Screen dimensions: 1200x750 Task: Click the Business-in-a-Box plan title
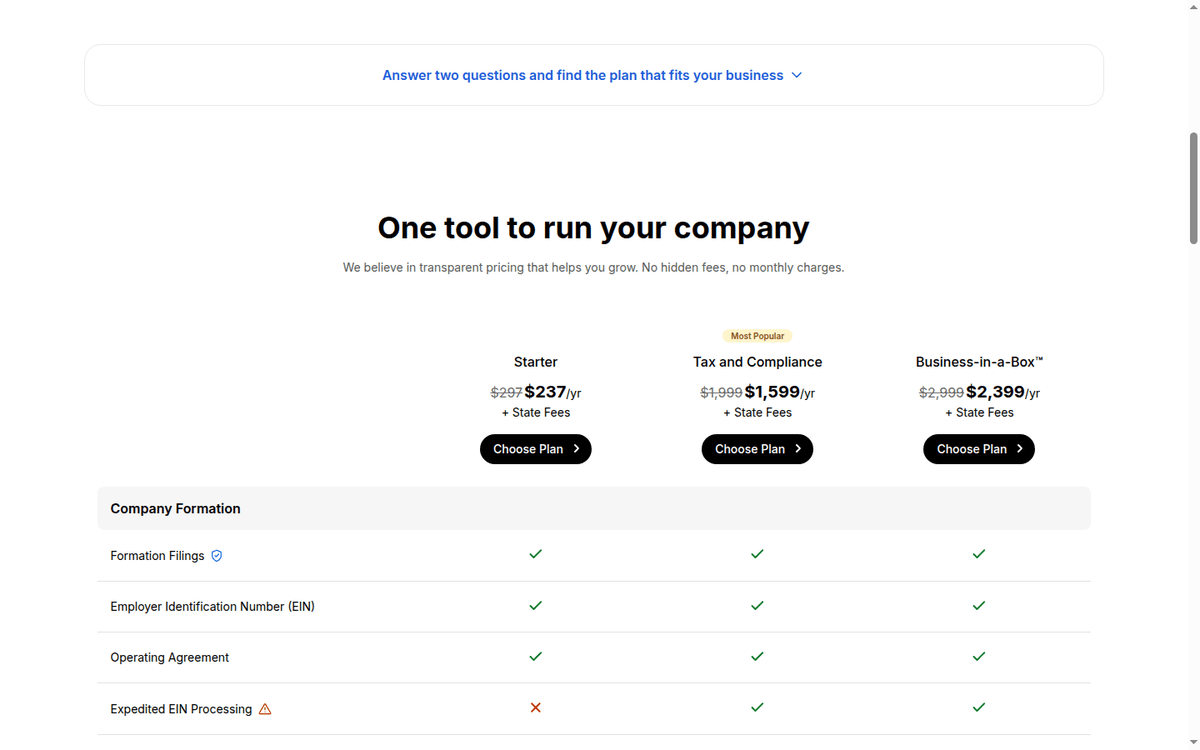979,362
